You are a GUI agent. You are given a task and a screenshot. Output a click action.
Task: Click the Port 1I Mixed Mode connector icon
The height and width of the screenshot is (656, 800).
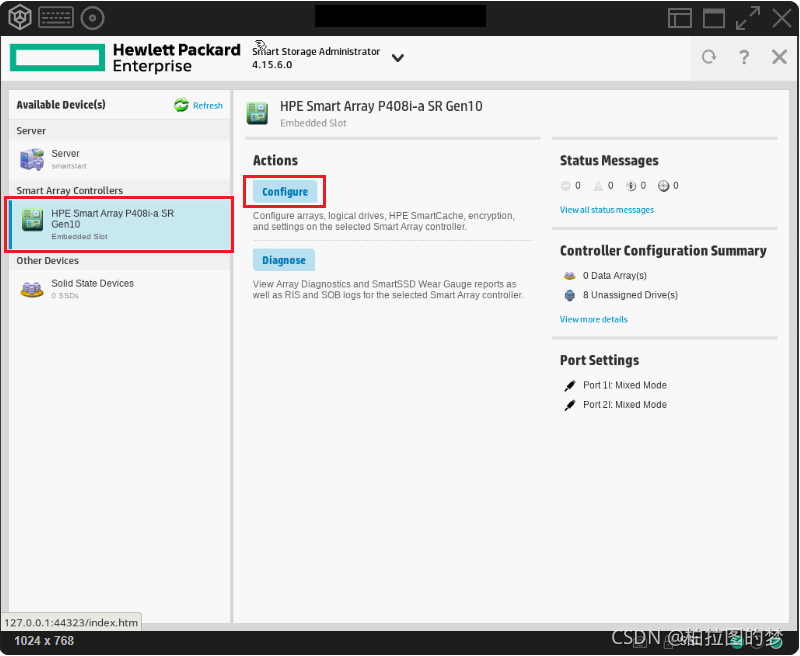tap(569, 386)
